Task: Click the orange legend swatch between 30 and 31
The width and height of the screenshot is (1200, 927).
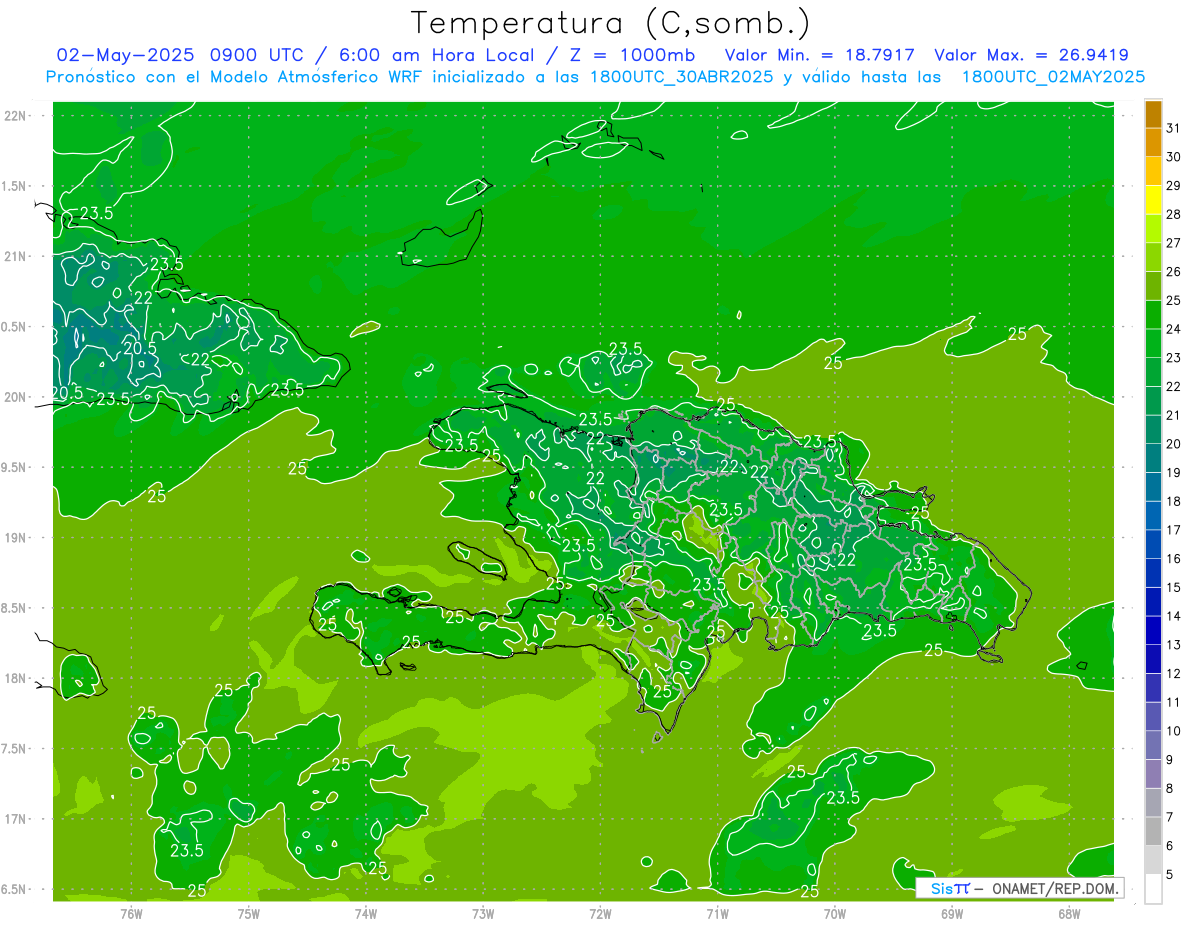Action: pos(1153,142)
